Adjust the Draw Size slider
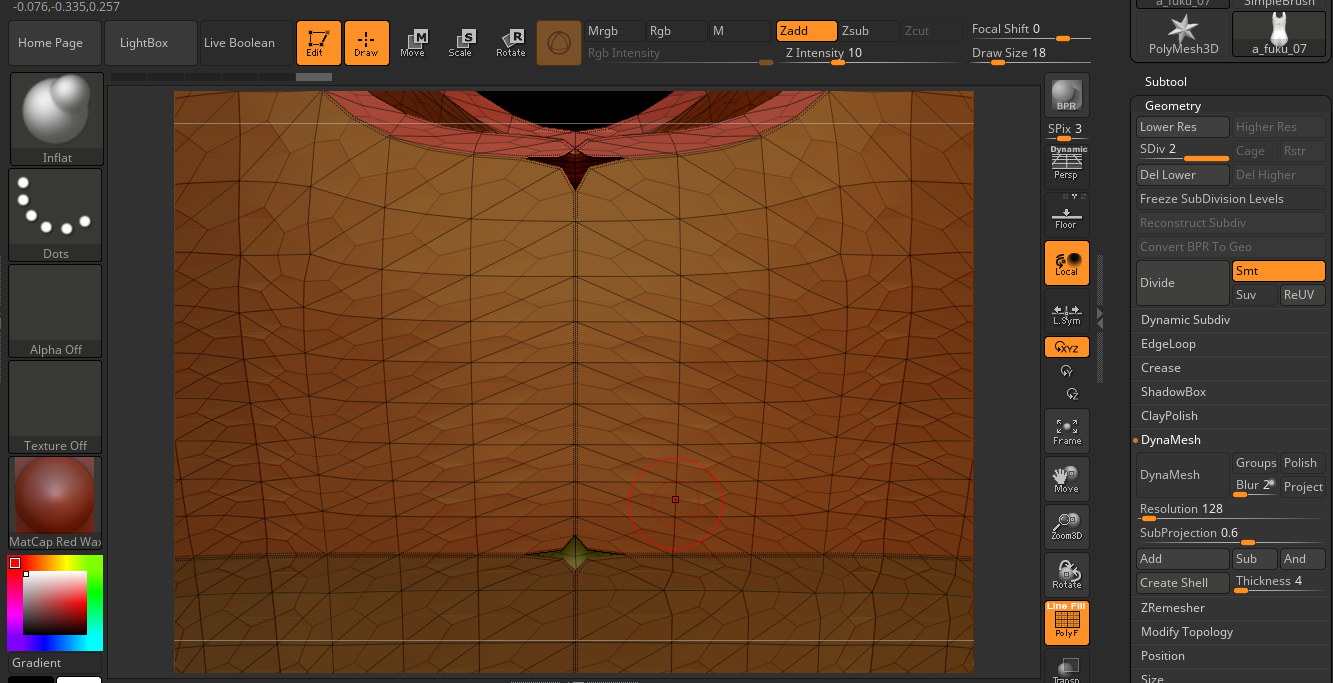 click(x=1032, y=54)
